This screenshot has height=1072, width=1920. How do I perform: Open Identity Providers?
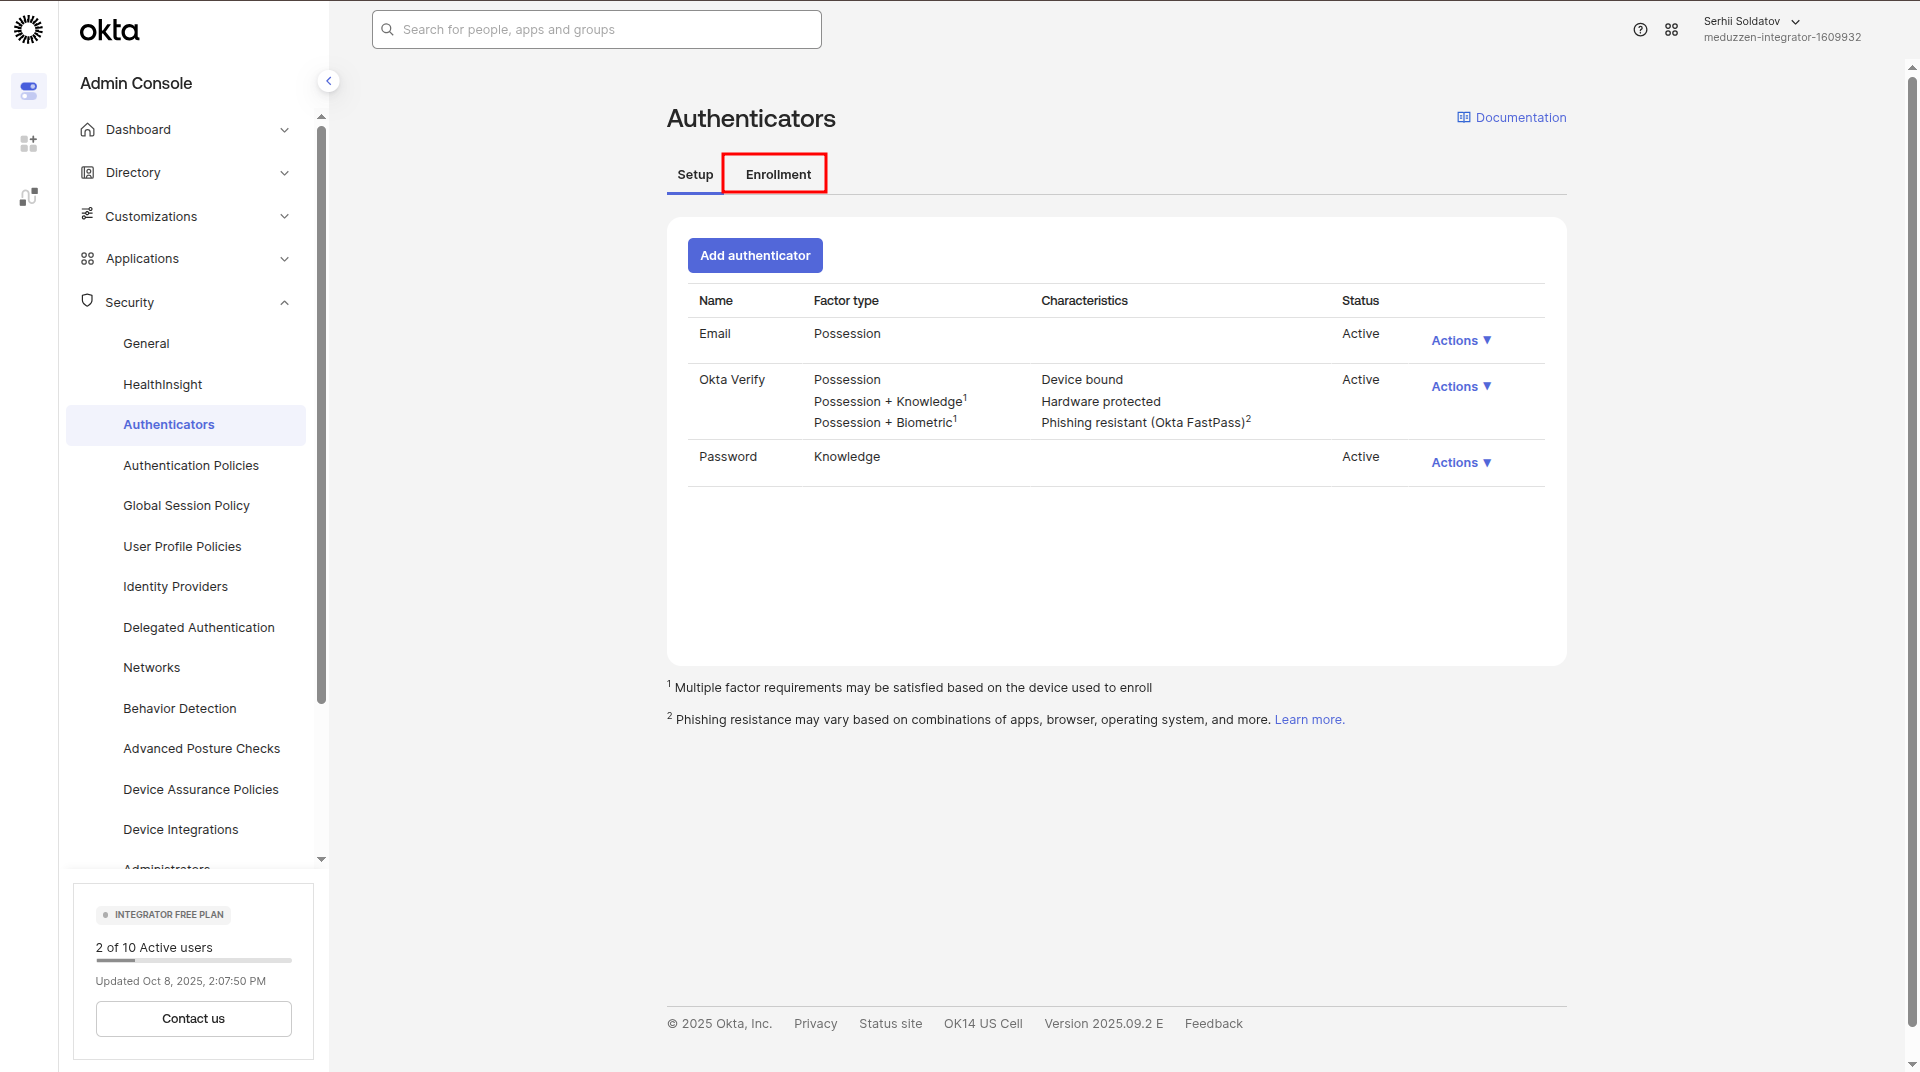coord(175,587)
